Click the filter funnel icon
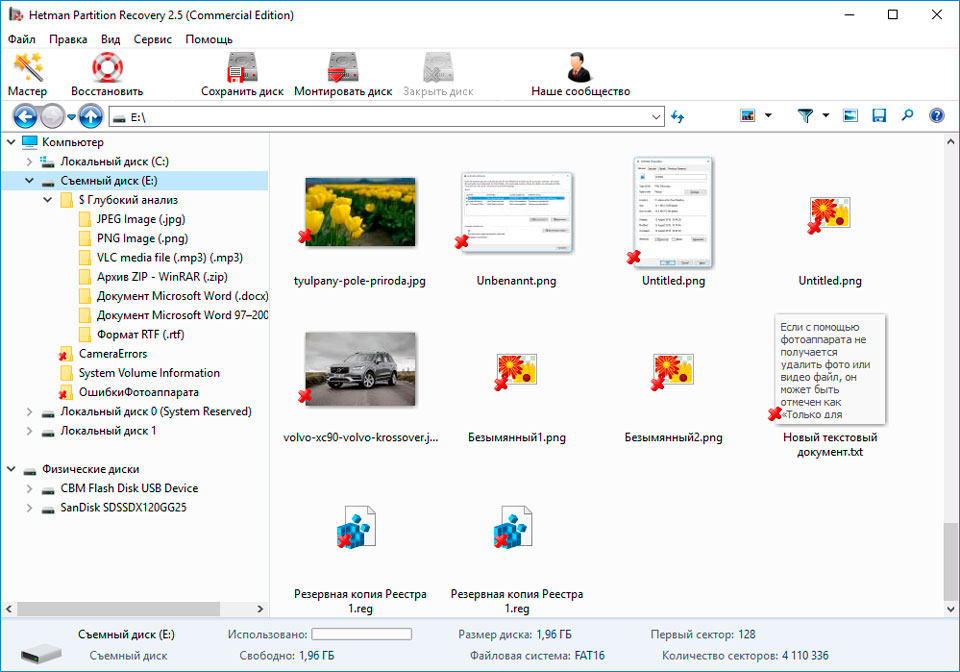The height and width of the screenshot is (672, 960). tap(805, 116)
